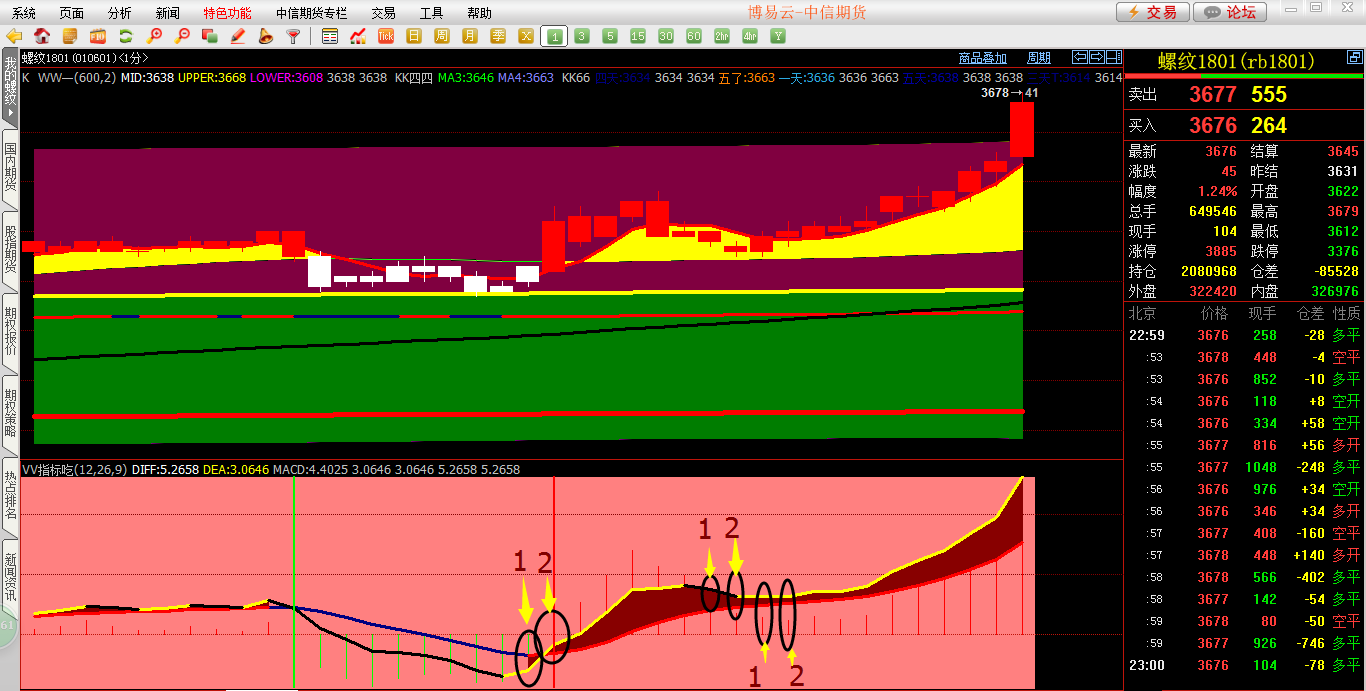Go to the home page icon
1366x691 pixels.
(x=42, y=37)
